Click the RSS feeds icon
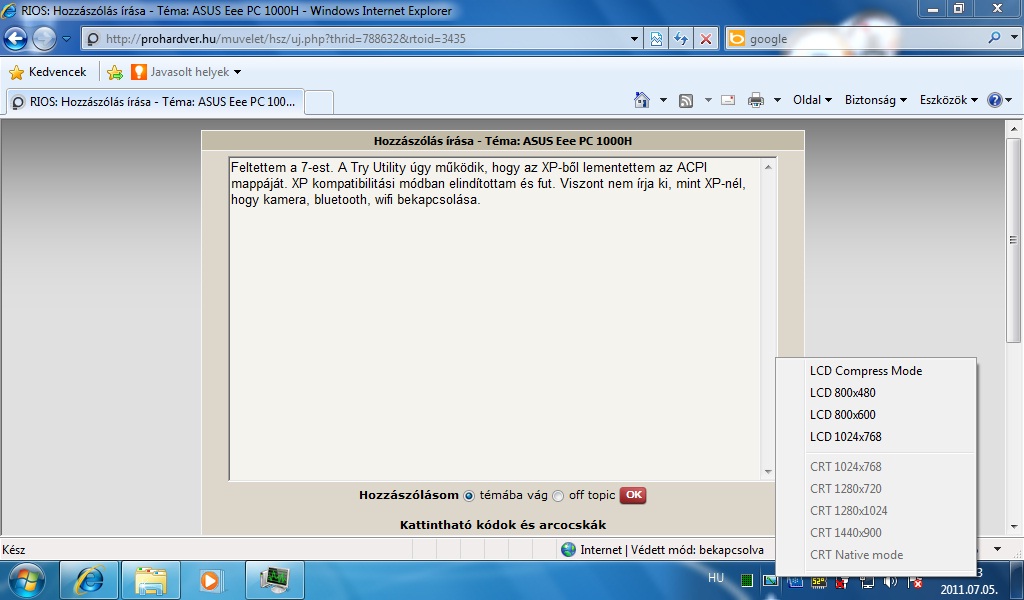 [x=686, y=100]
